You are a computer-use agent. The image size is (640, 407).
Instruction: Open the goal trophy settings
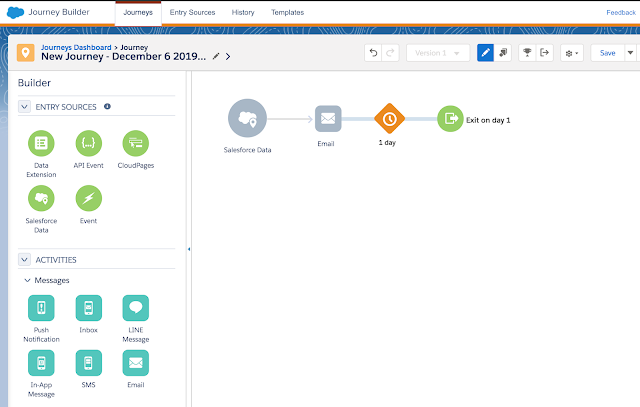click(527, 53)
